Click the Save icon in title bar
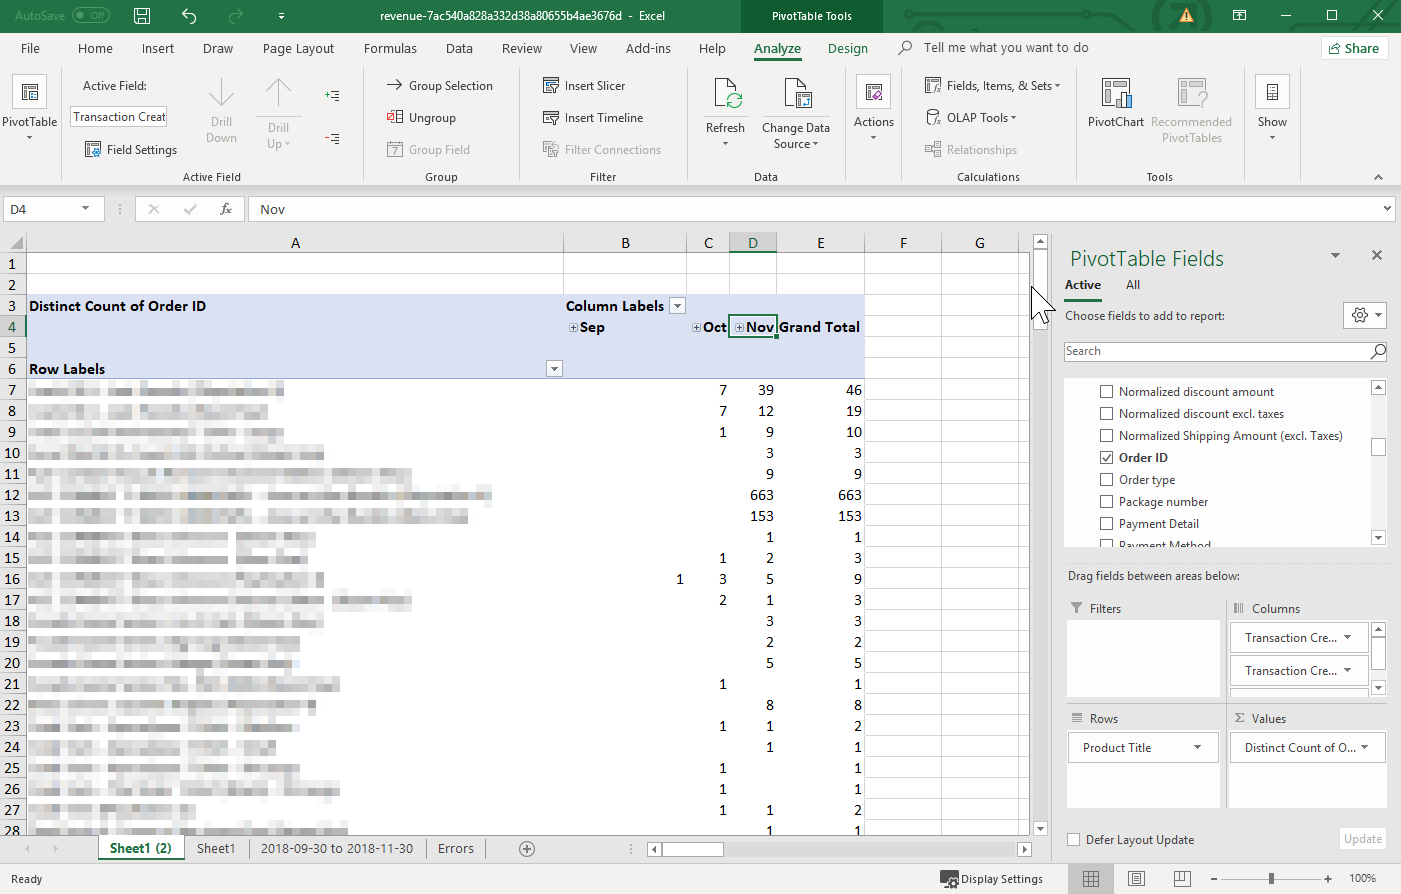Viewport: 1401px width, 894px height. [142, 16]
